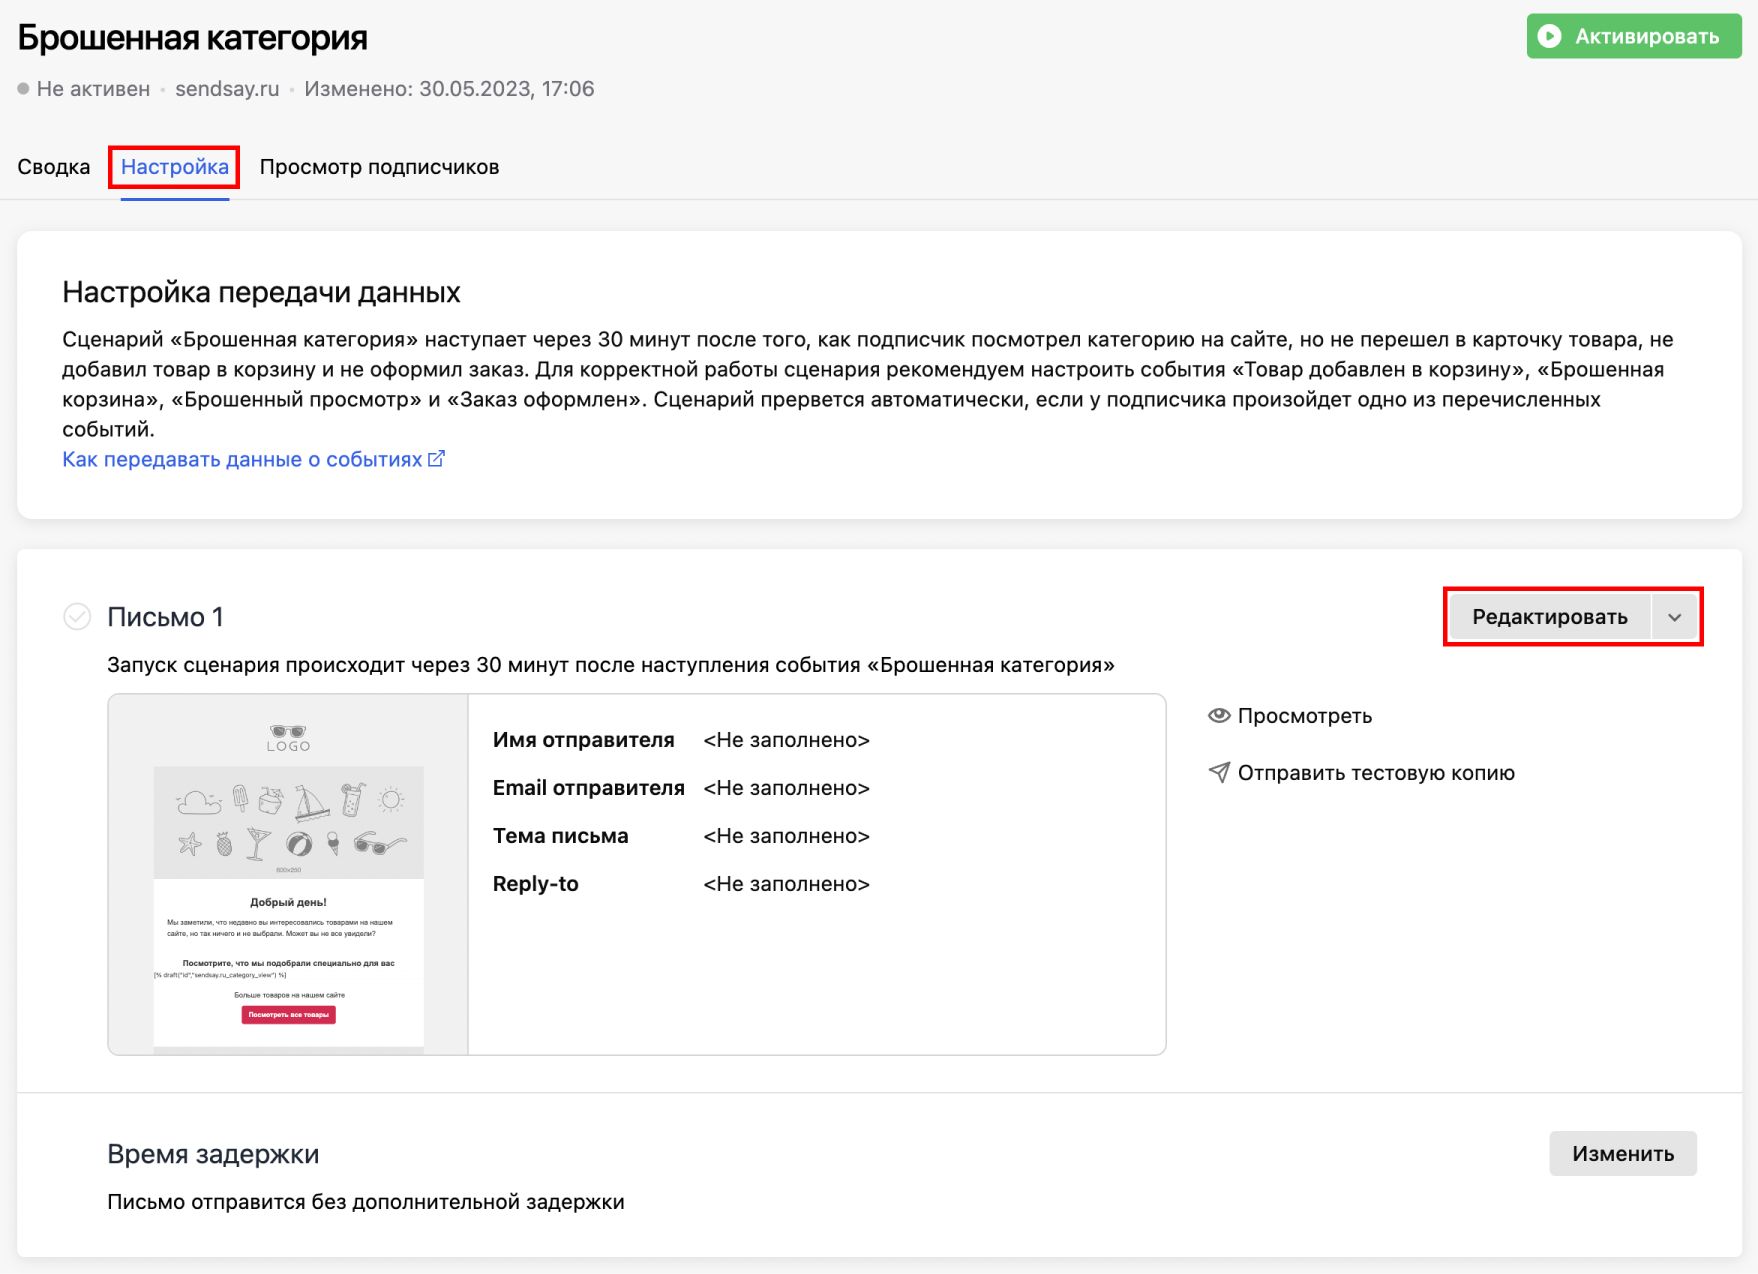Click the external link icon after events link
The height and width of the screenshot is (1274, 1758).
tap(436, 459)
